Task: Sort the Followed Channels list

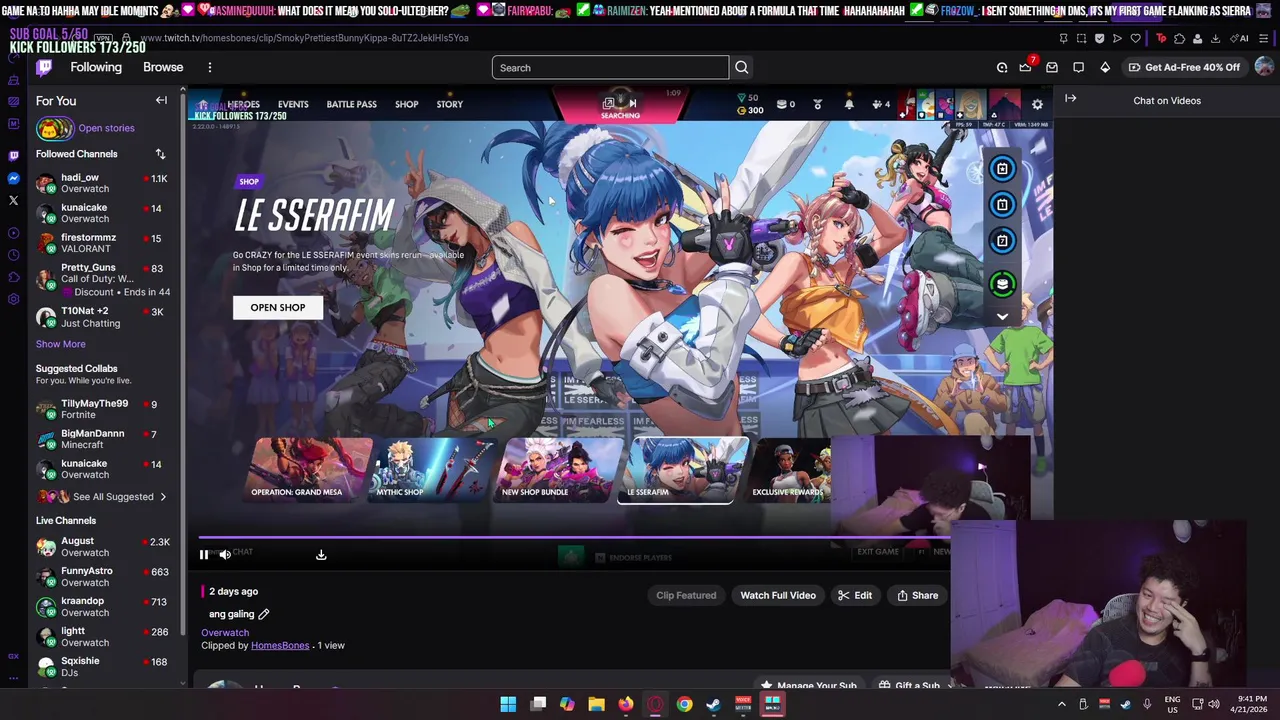Action: [x=160, y=154]
